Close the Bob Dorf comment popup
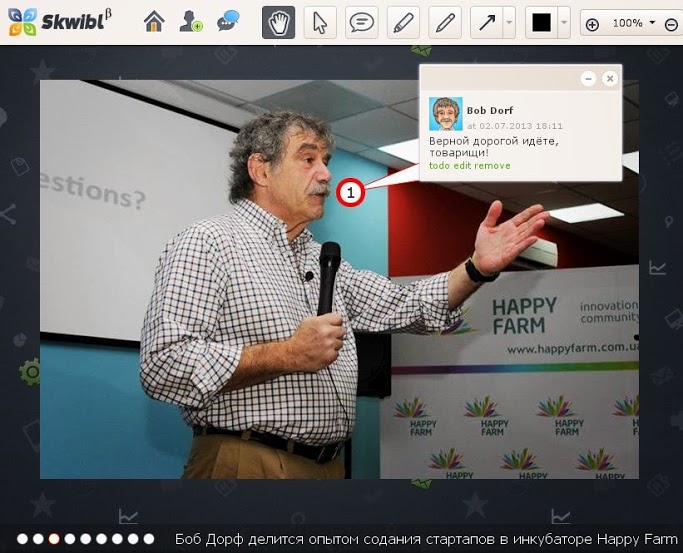Screen dimensions: 683x553 point(610,79)
